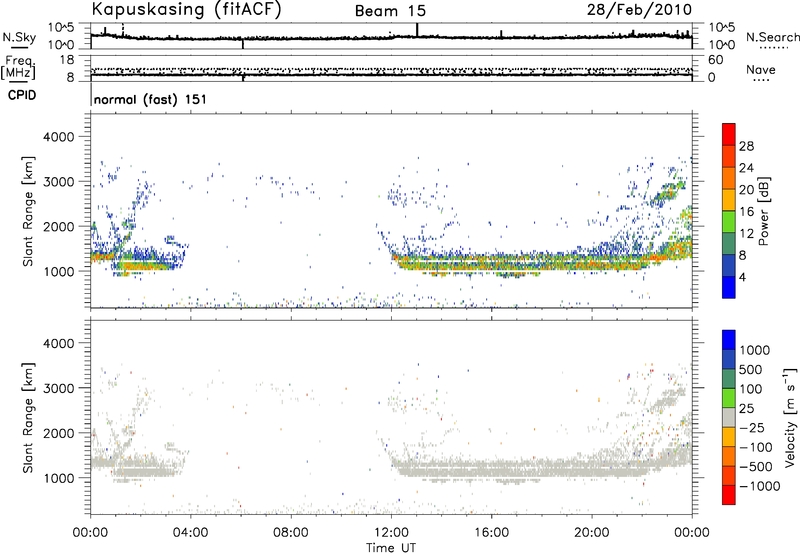
Task: Click the CPID label
Action: pyautogui.click(x=22, y=95)
